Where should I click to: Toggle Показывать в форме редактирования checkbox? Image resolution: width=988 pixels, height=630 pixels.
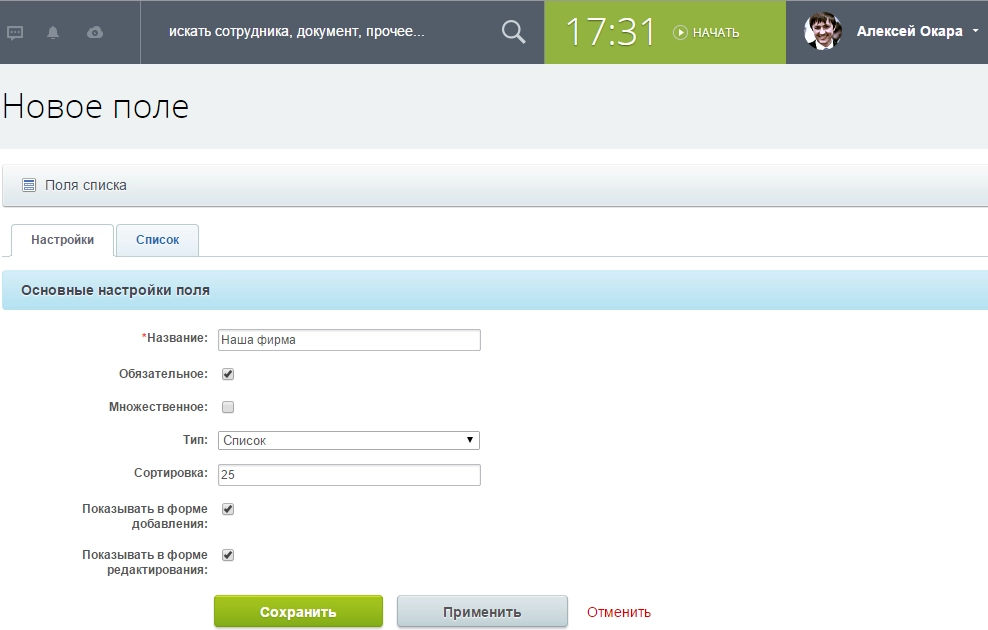pyautogui.click(x=227, y=555)
